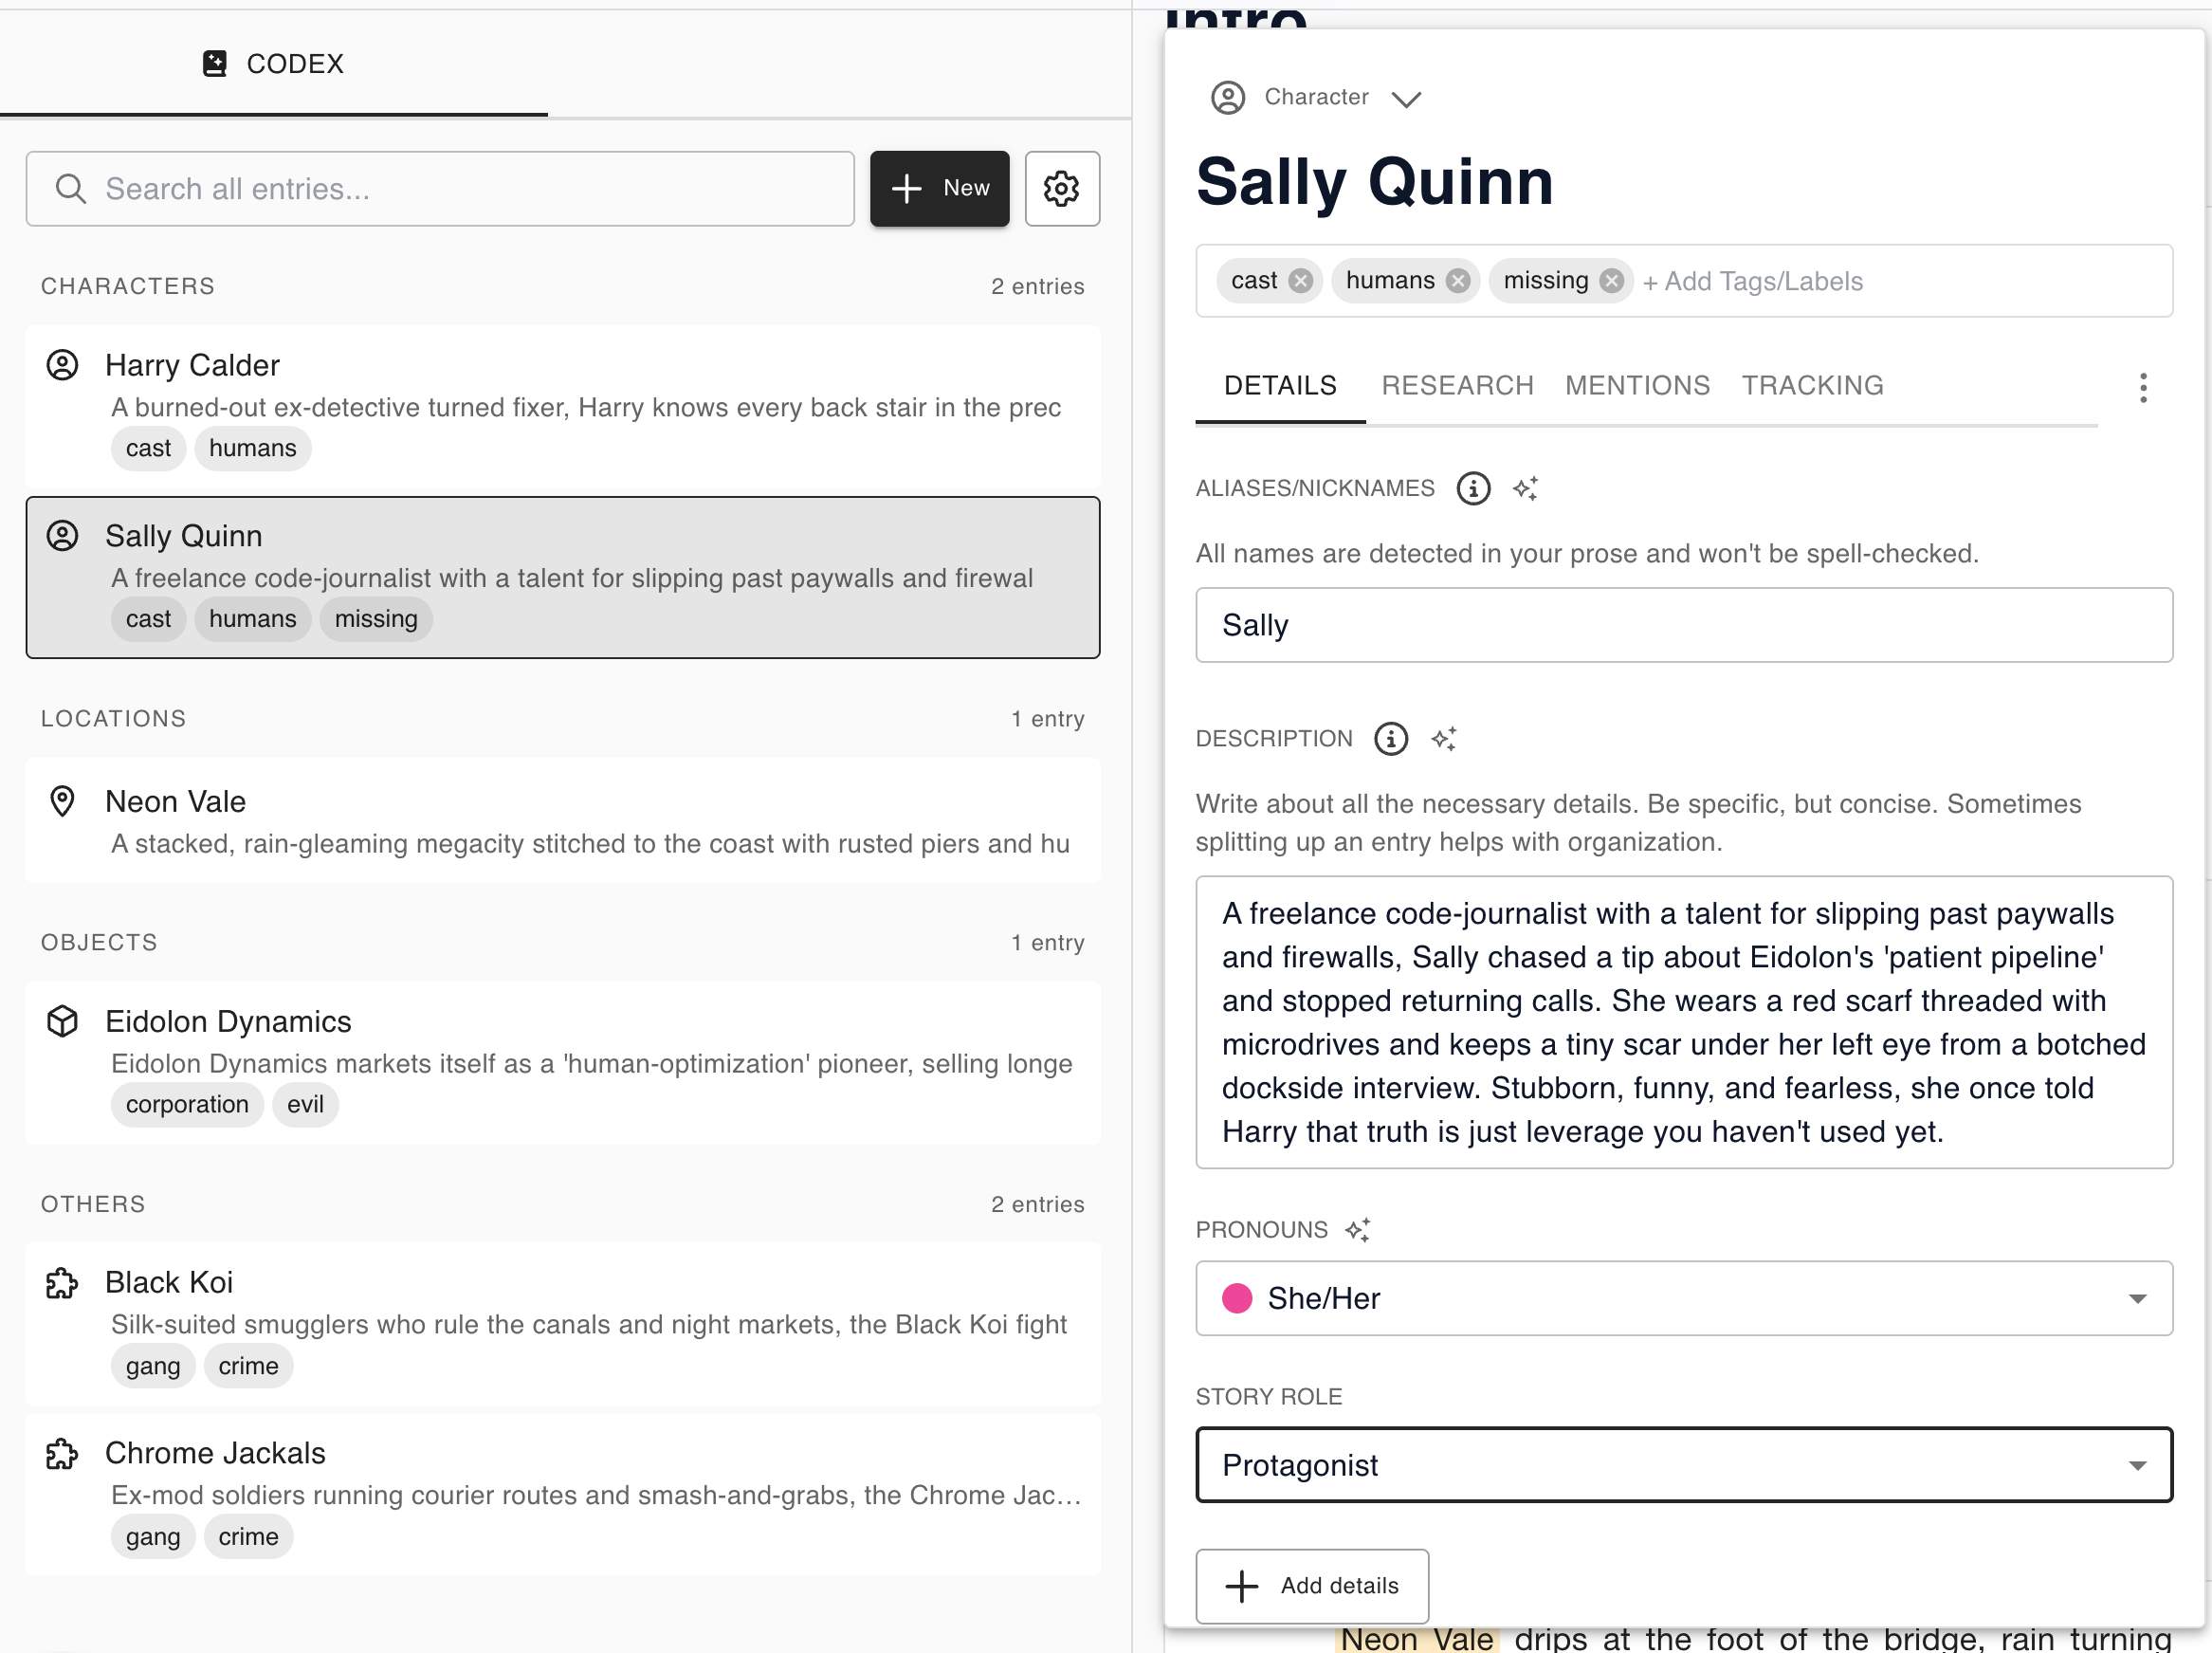
Task: Click Description info icon
Action: pyautogui.click(x=1390, y=738)
